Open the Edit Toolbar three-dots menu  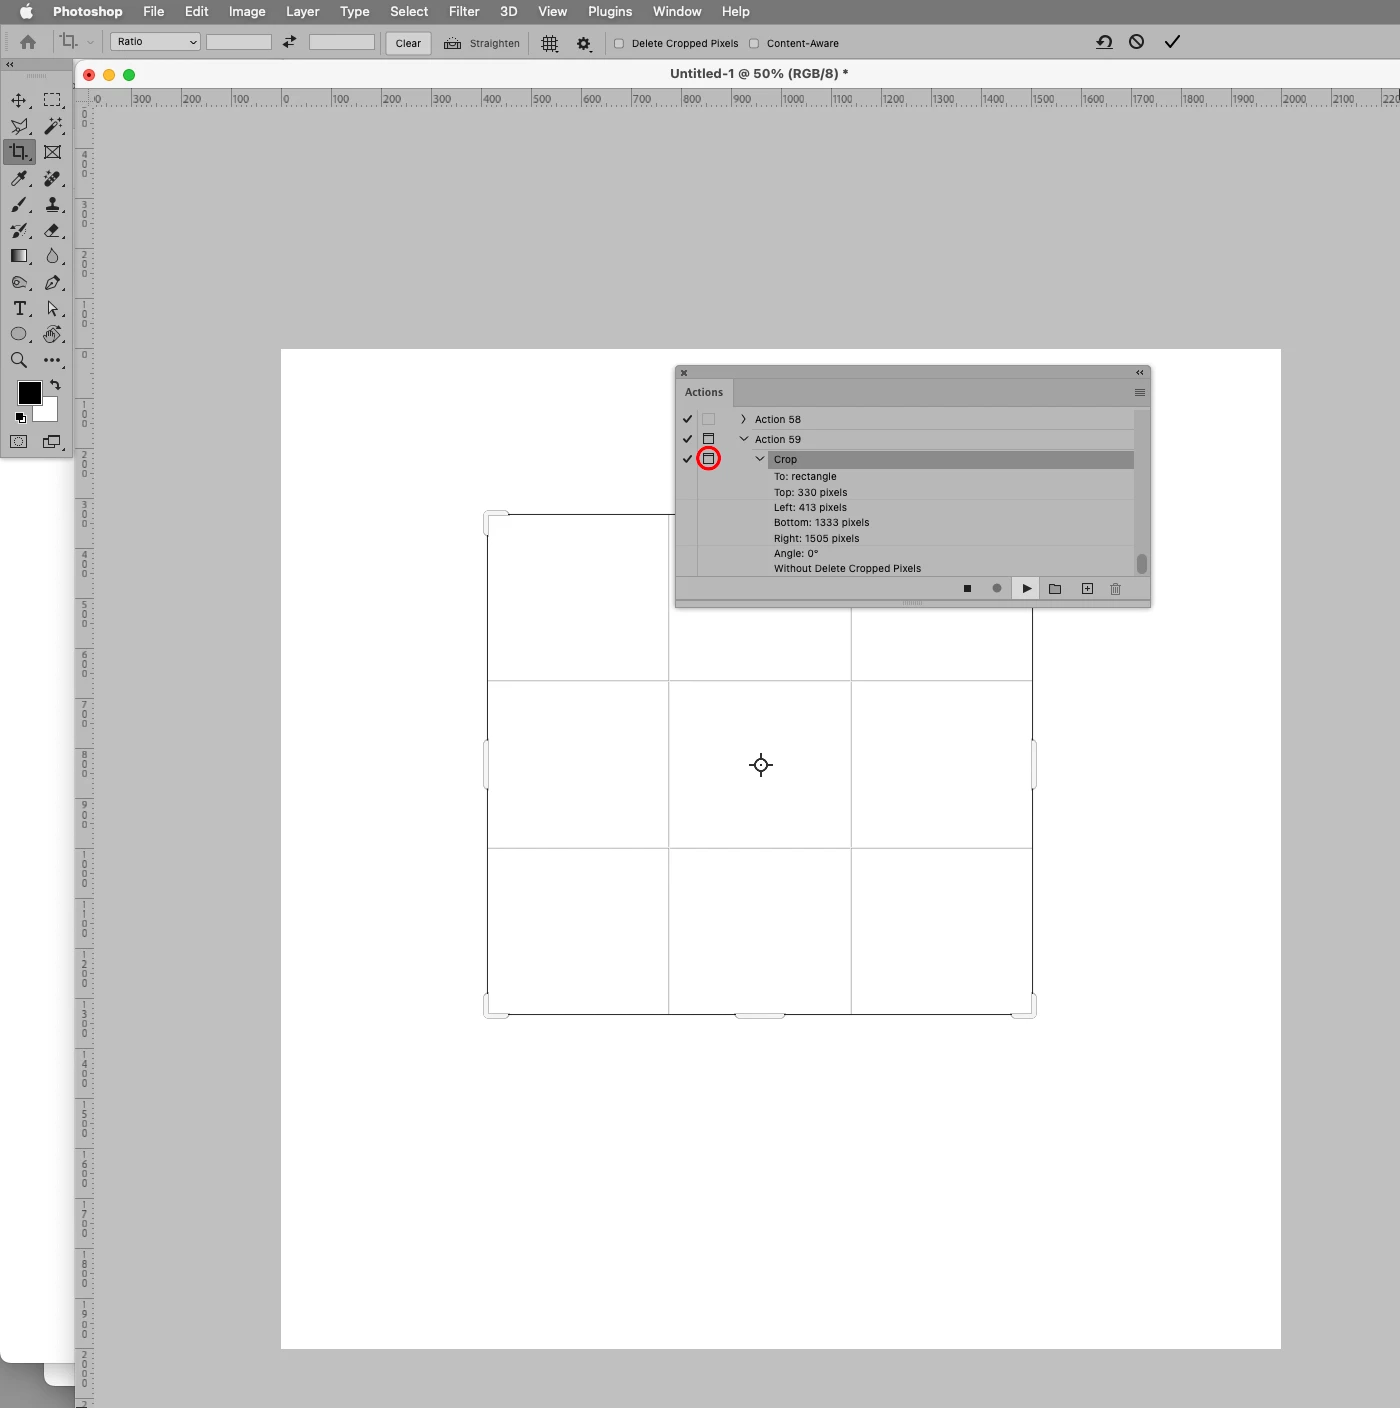pos(53,360)
